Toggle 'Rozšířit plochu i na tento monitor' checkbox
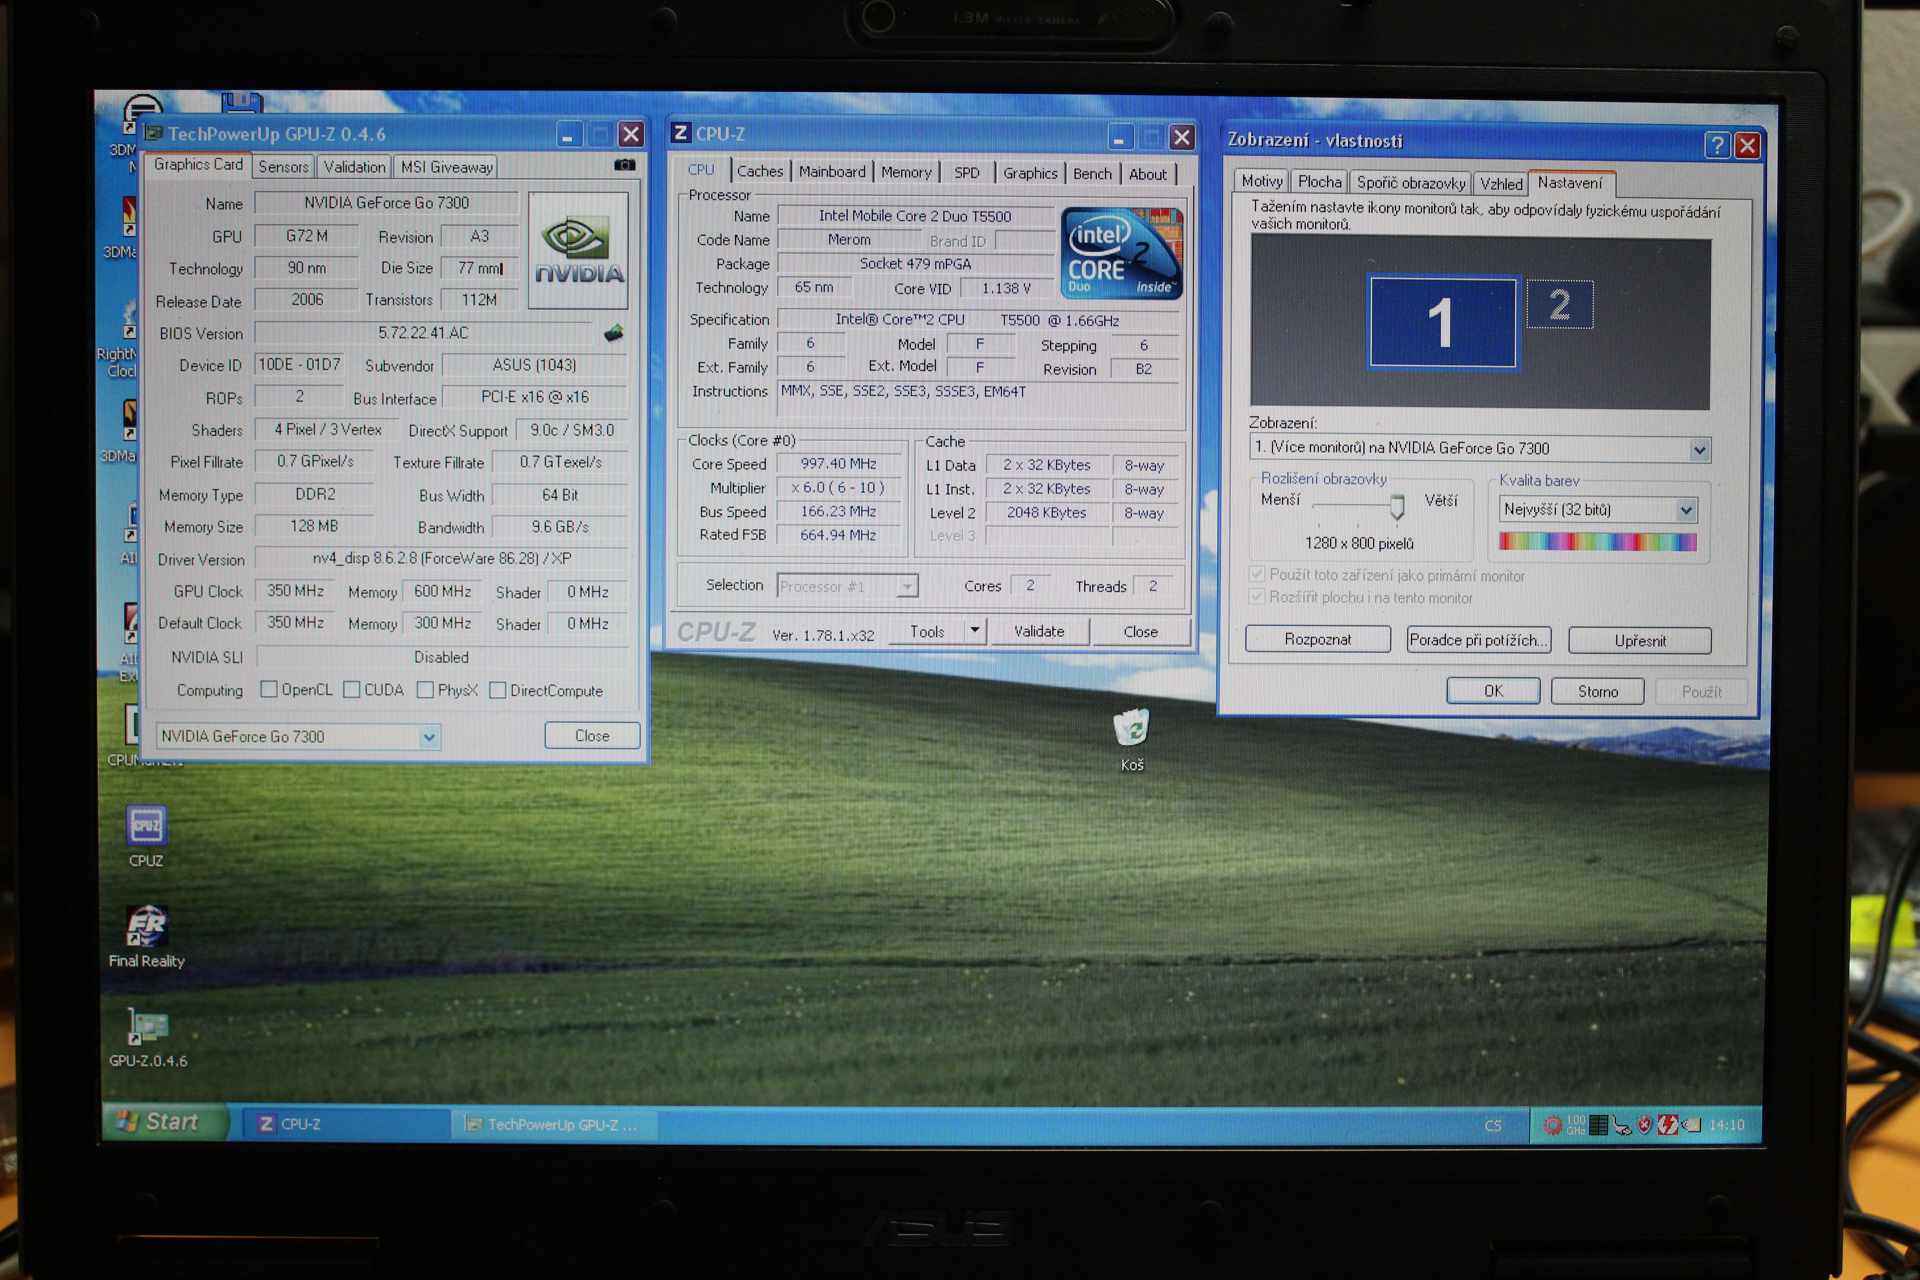This screenshot has height=1280, width=1920. click(x=1257, y=597)
